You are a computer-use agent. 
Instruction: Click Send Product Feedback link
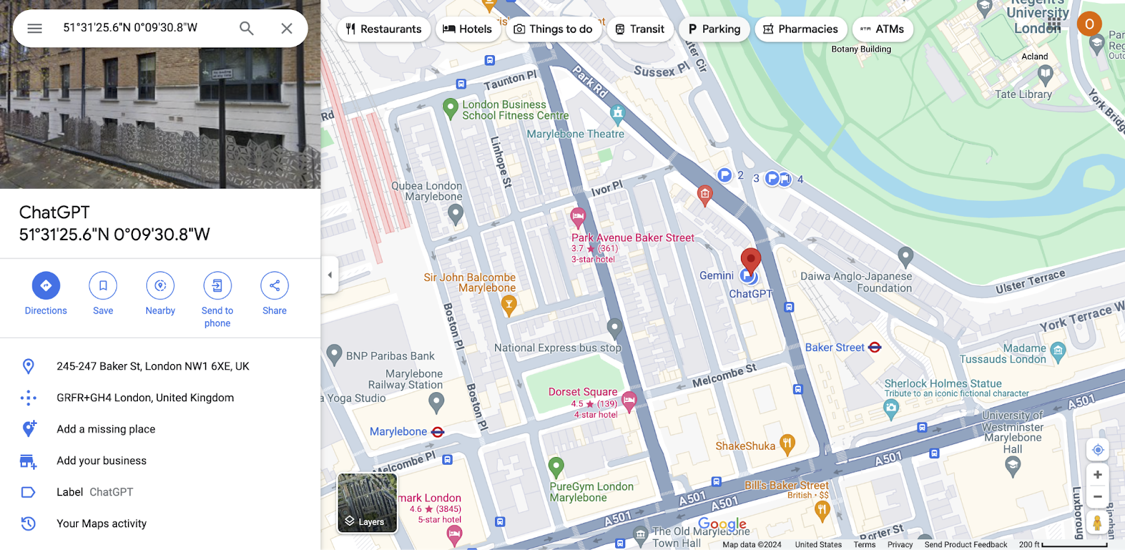(966, 545)
